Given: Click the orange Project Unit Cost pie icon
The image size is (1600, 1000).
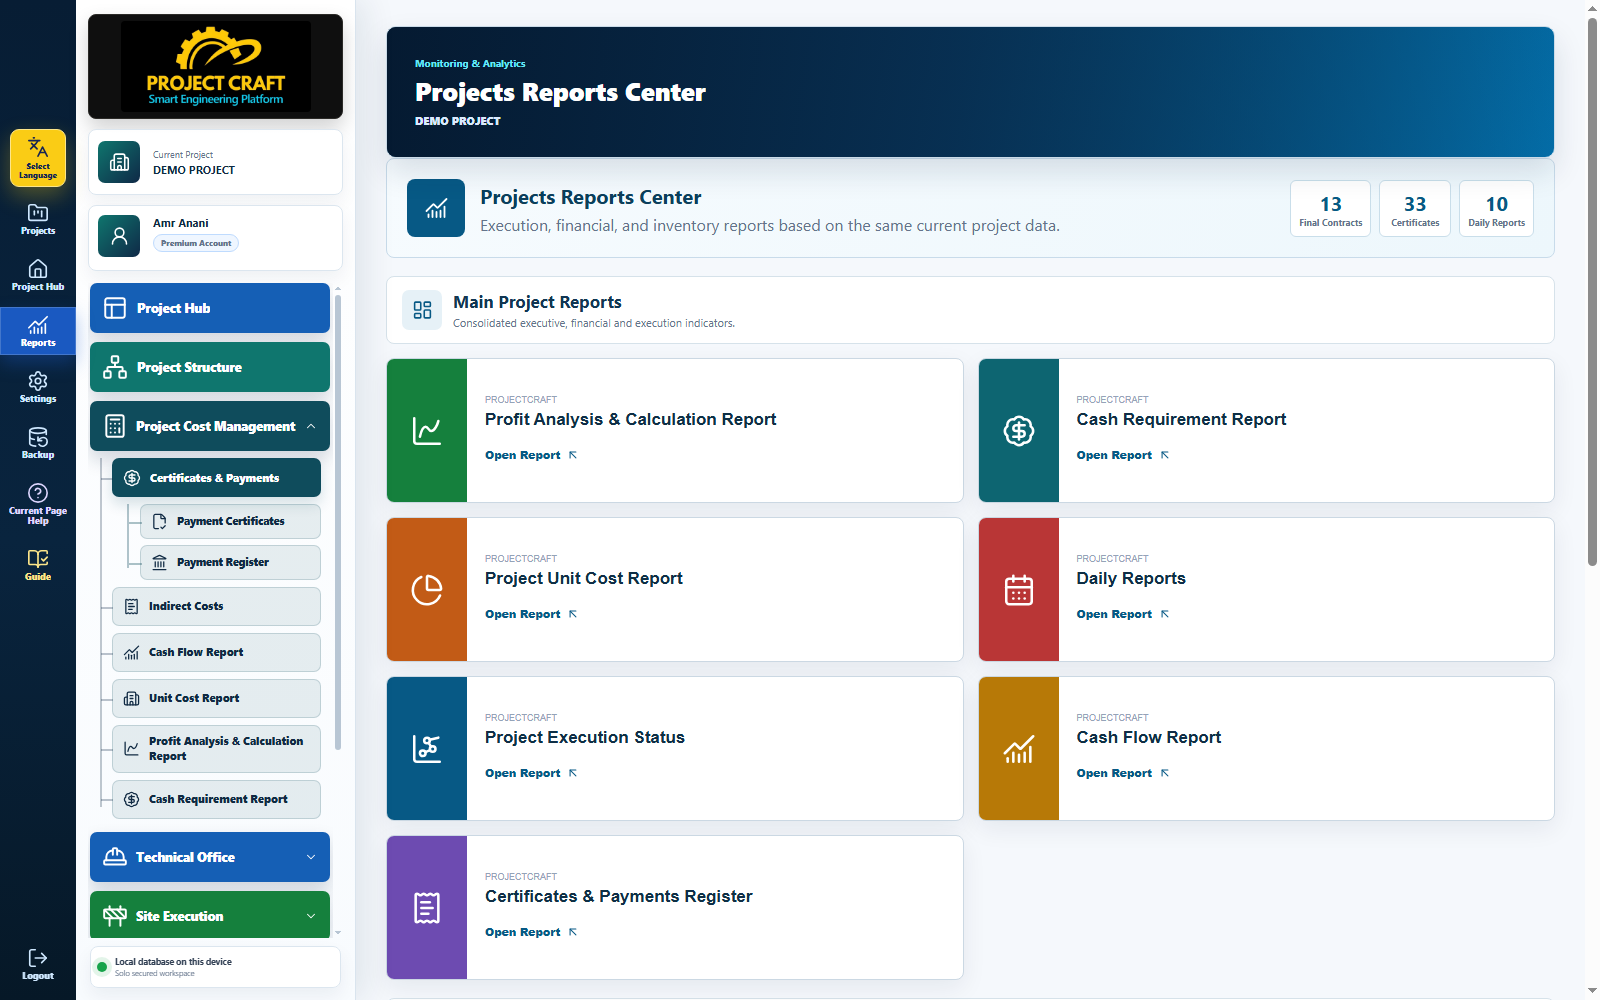Looking at the screenshot, I should [x=427, y=590].
